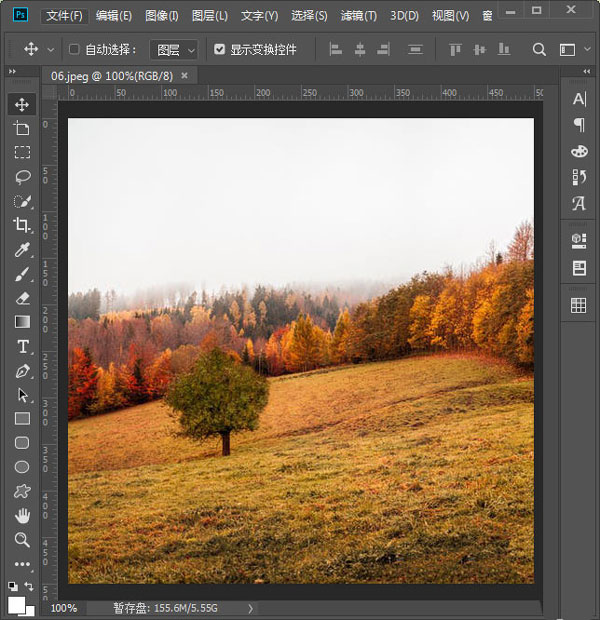Align right edges button
The height and width of the screenshot is (620, 600).
click(x=384, y=49)
